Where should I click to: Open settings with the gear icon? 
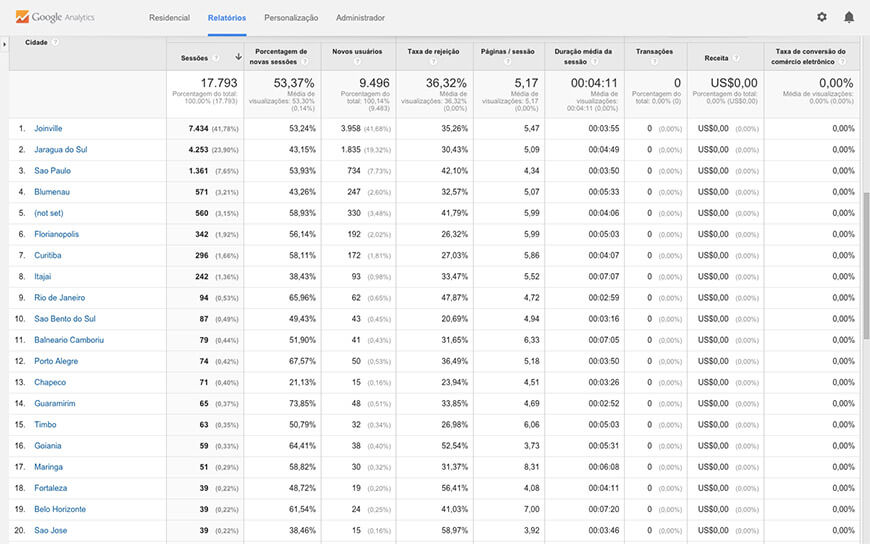pos(822,17)
